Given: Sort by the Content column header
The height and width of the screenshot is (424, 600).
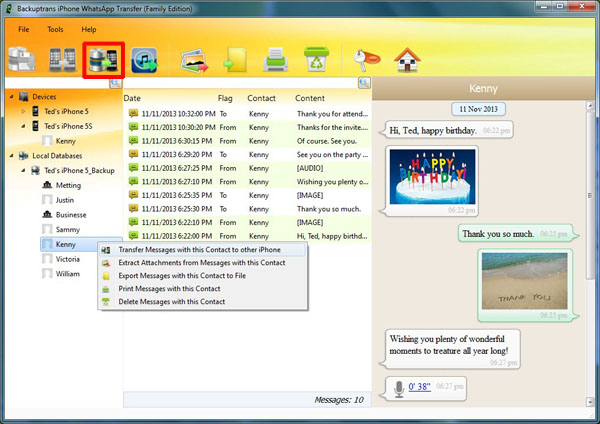Looking at the screenshot, I should tap(310, 98).
